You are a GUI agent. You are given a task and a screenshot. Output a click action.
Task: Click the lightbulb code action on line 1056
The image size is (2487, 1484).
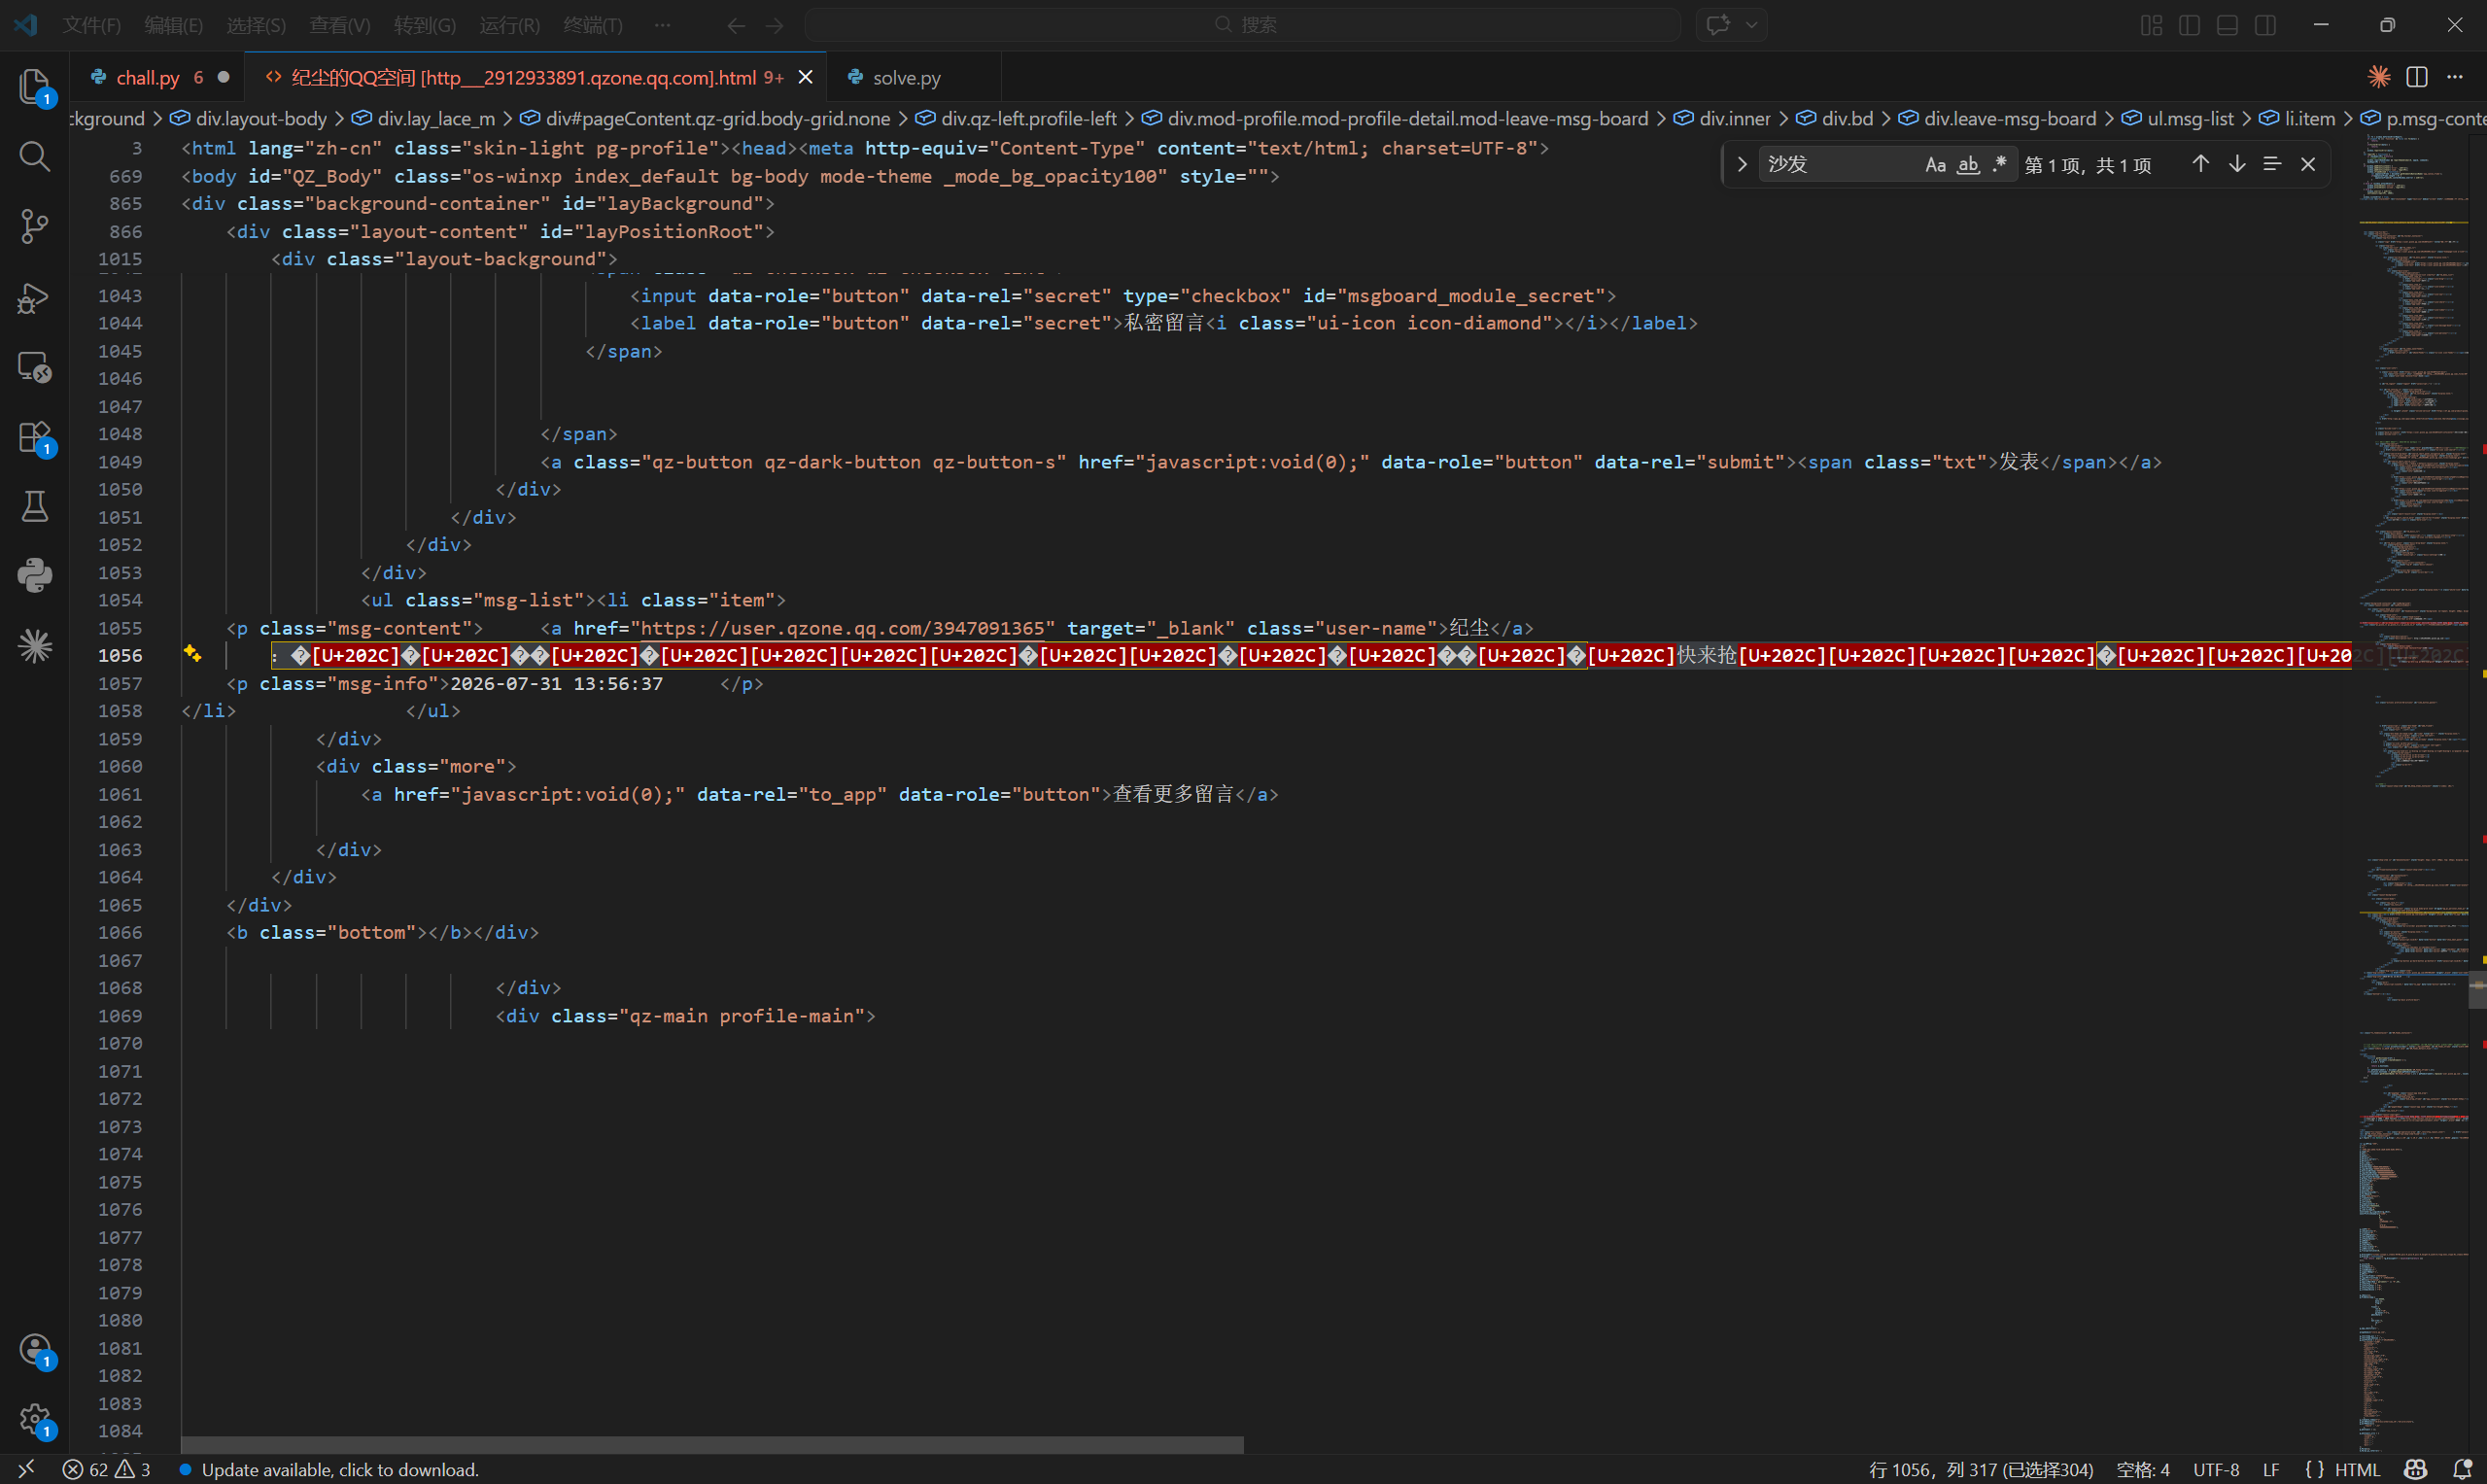(192, 654)
